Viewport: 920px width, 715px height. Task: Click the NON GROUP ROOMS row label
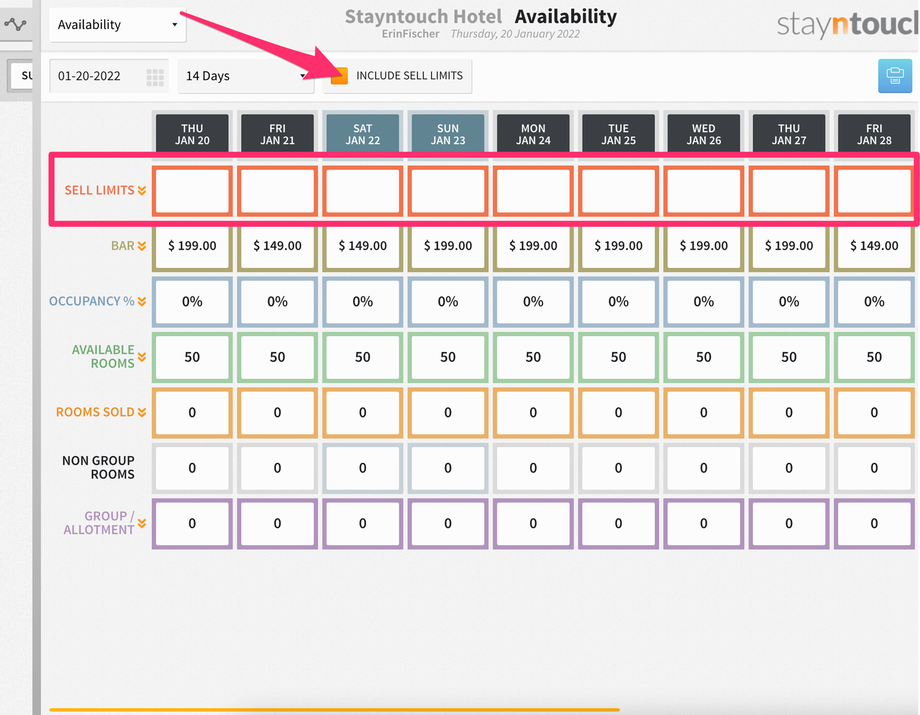[x=99, y=467]
